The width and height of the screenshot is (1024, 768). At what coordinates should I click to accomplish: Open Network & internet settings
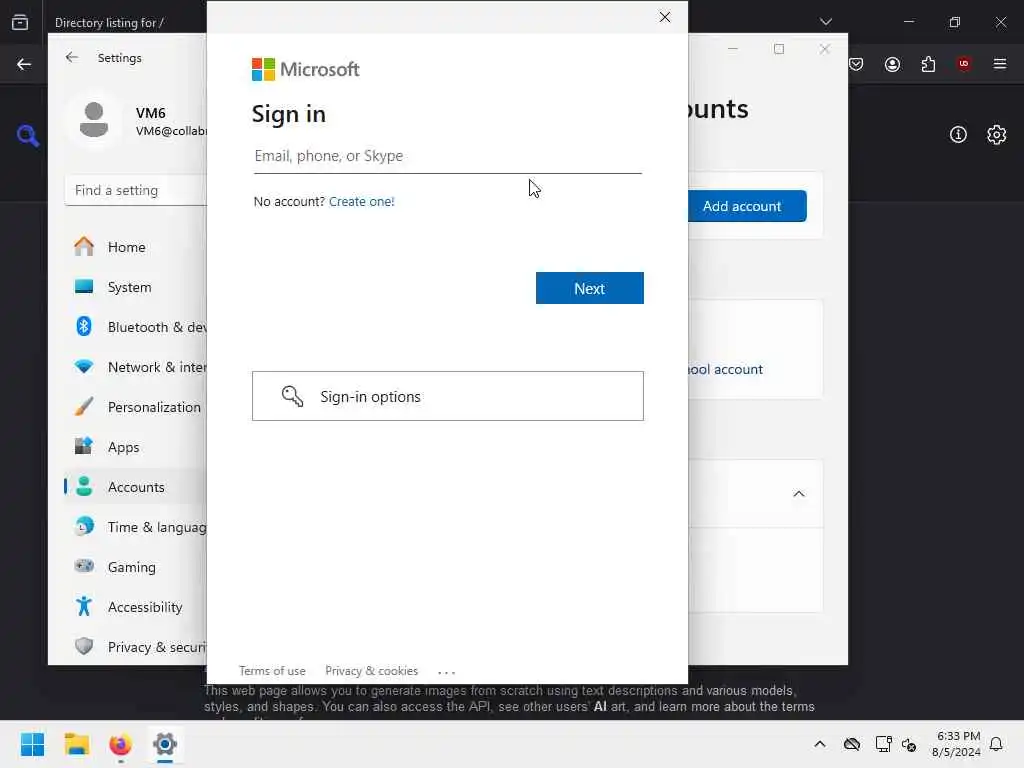(x=135, y=367)
